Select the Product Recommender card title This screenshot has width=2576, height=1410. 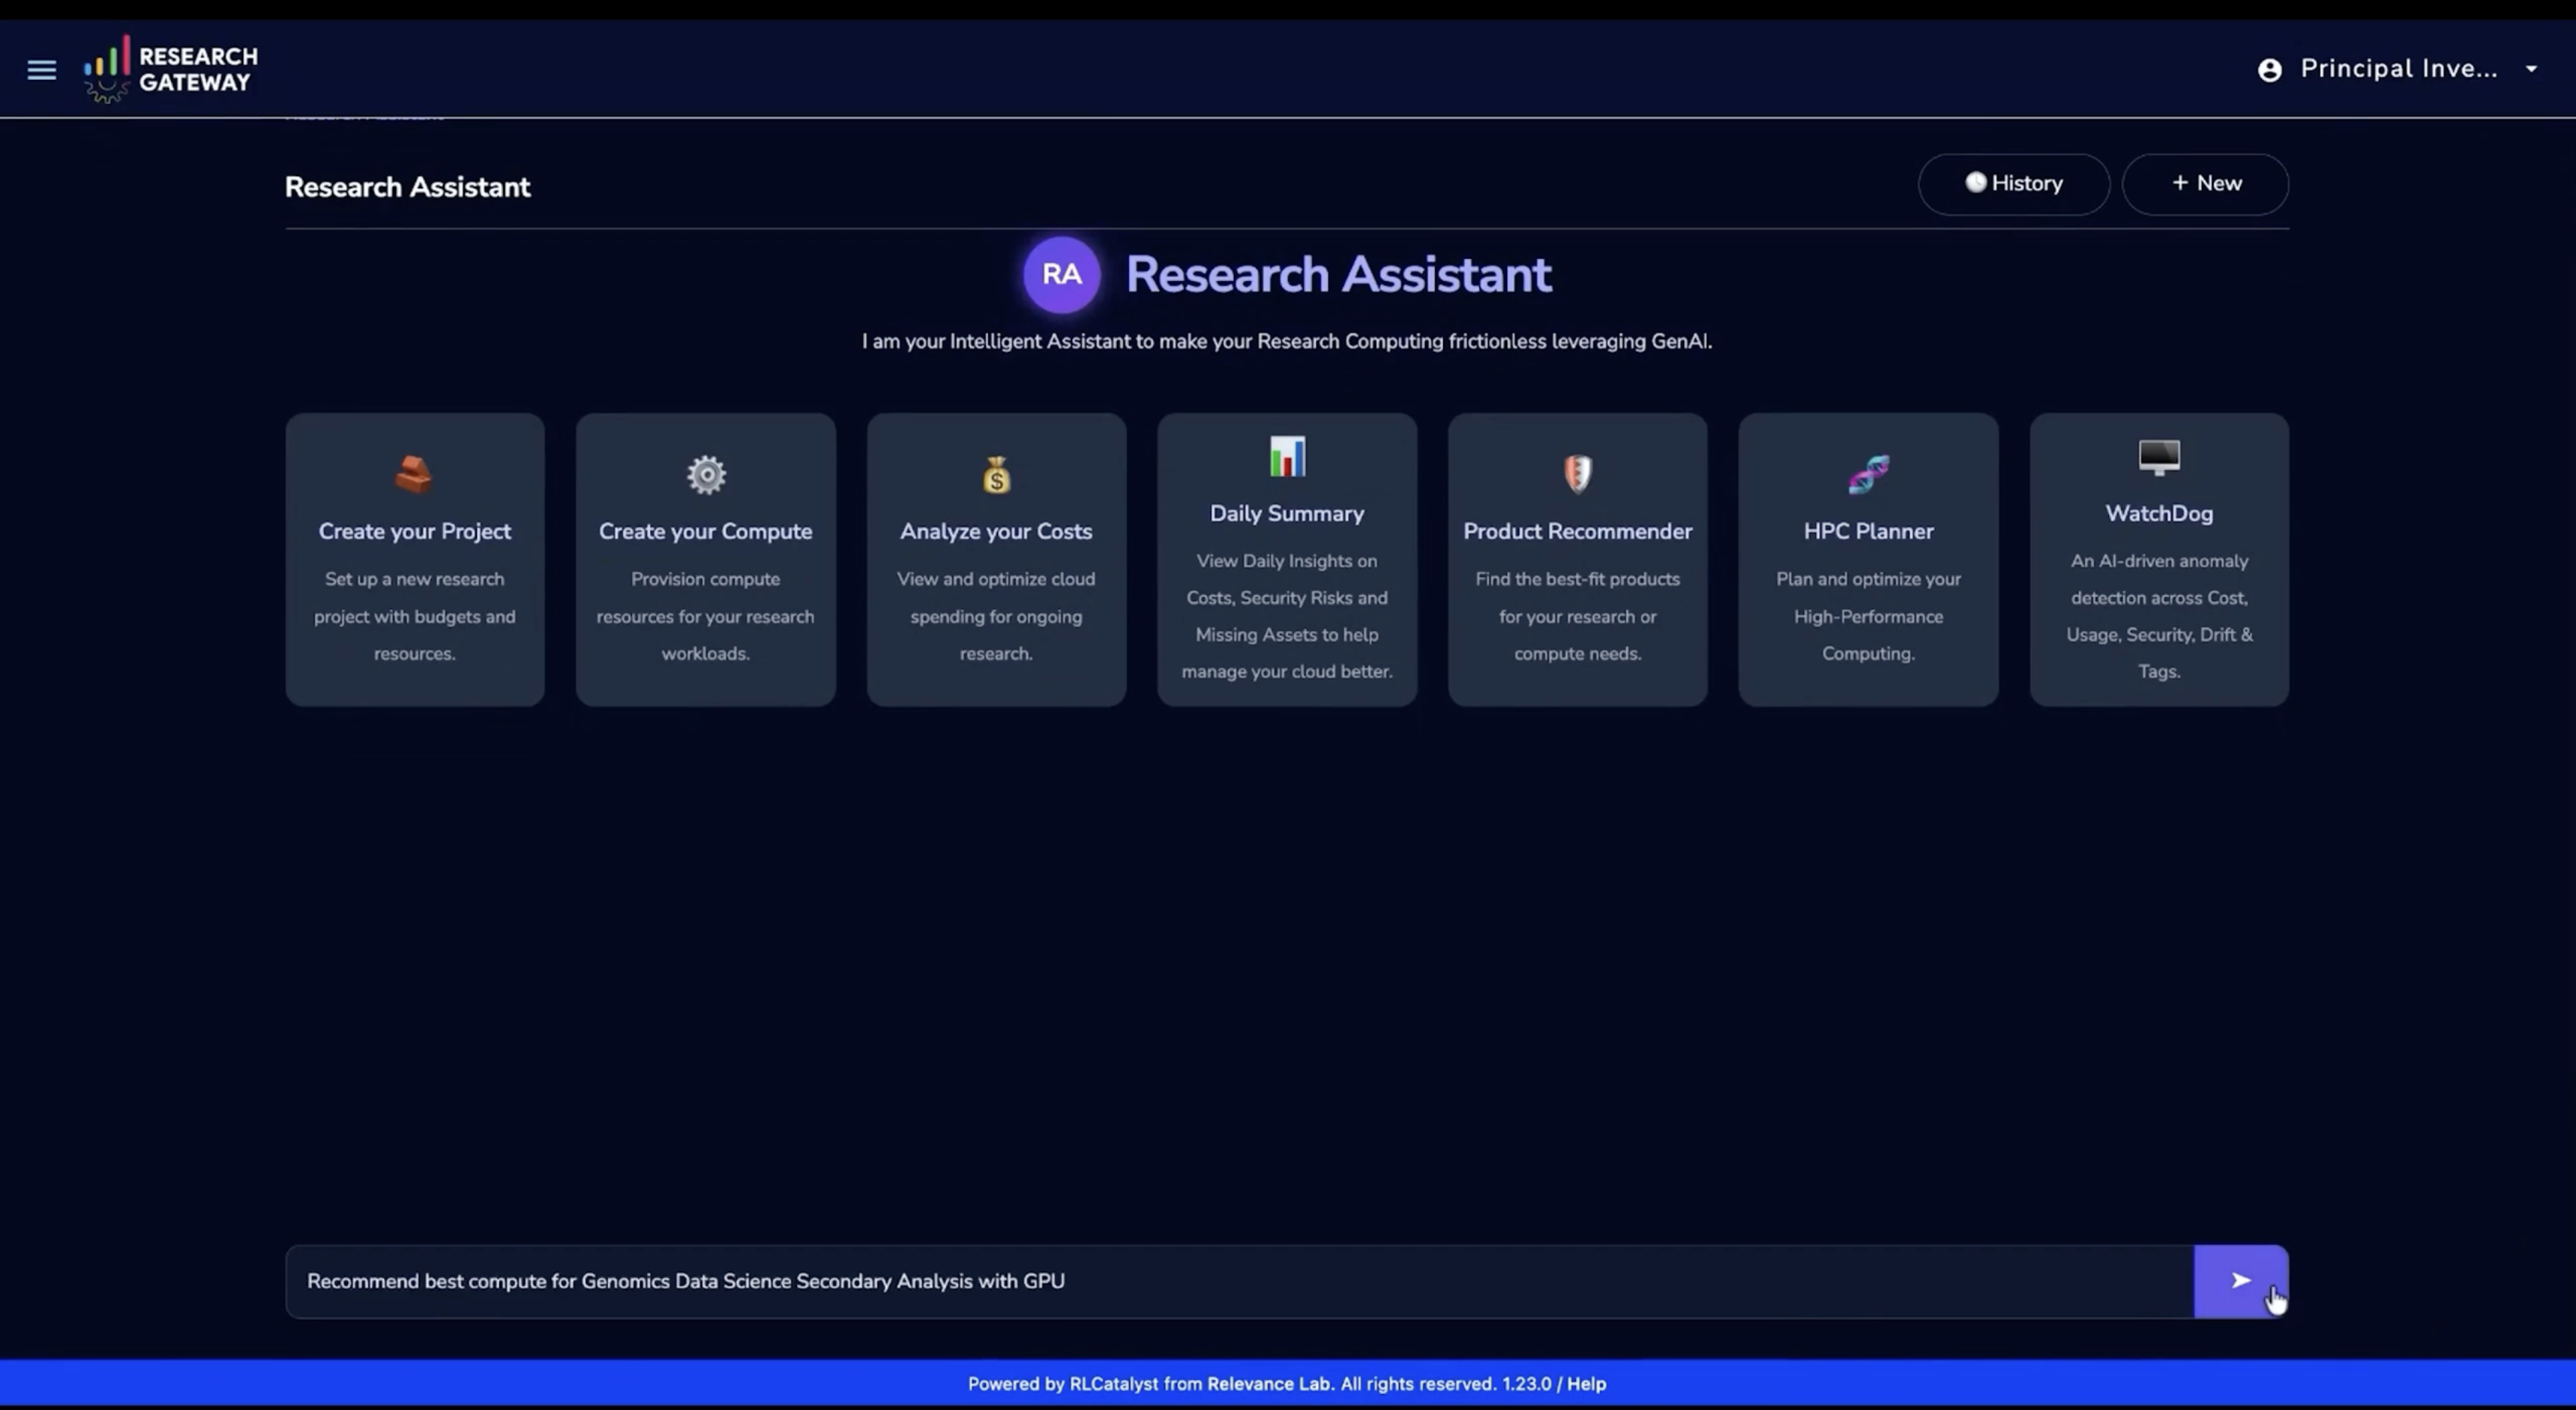[1577, 532]
